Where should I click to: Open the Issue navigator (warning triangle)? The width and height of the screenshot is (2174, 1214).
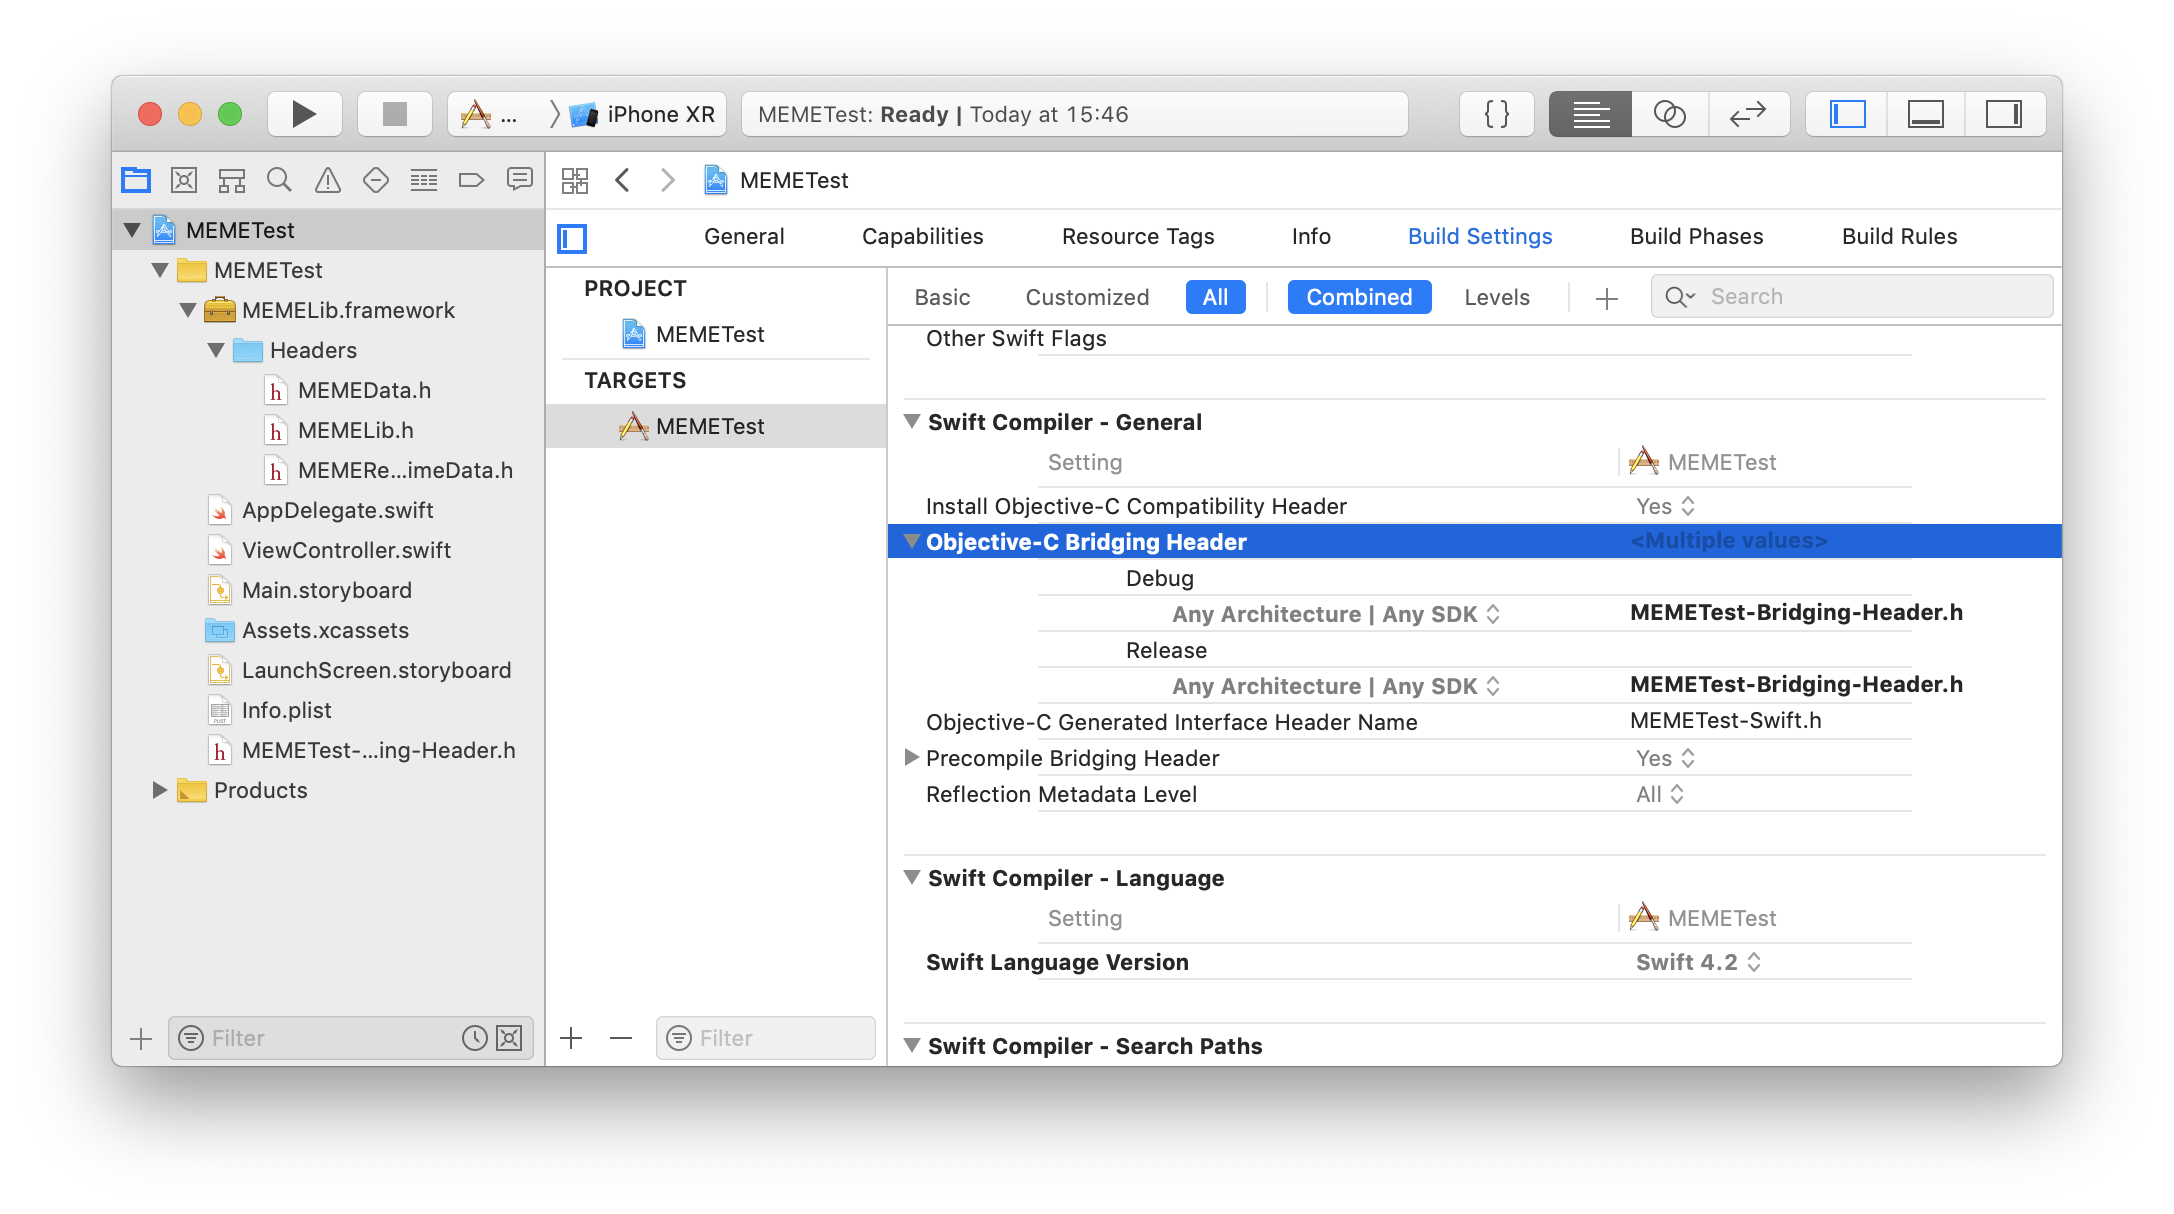coord(327,180)
